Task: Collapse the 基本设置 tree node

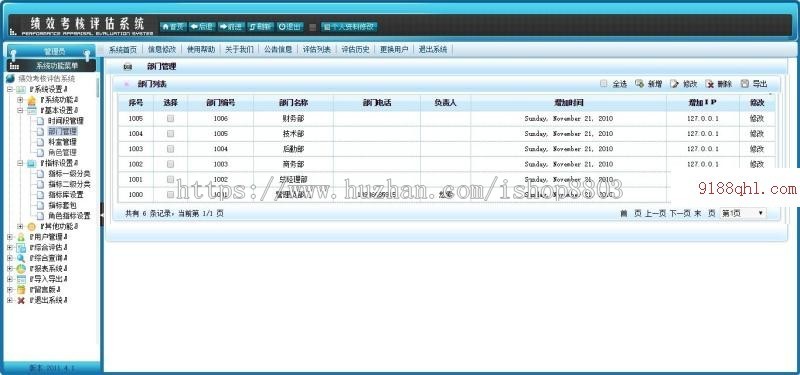Action: (20, 110)
